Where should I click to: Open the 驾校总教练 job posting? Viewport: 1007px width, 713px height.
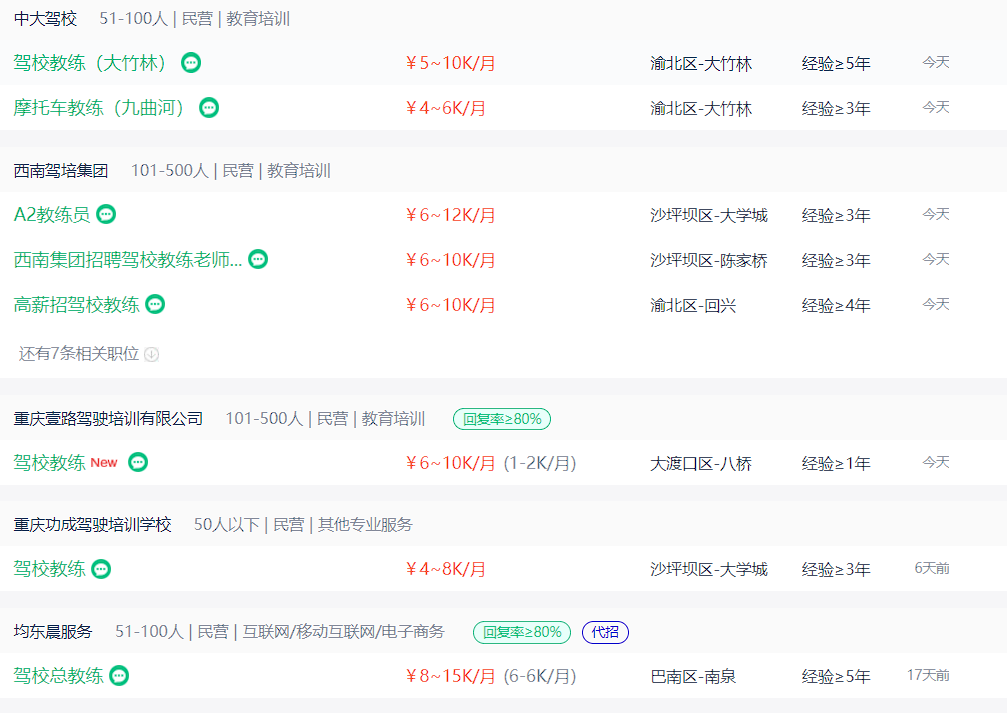click(x=58, y=676)
